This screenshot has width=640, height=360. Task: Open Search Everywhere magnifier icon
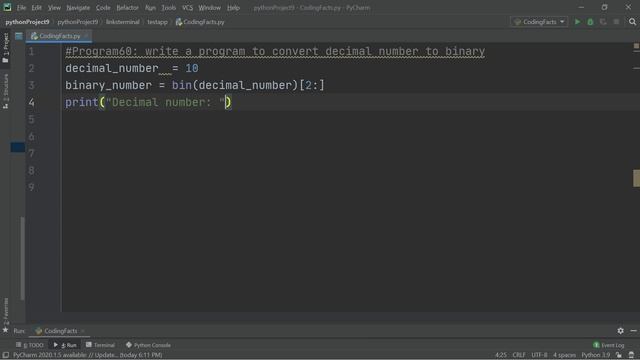632,22
